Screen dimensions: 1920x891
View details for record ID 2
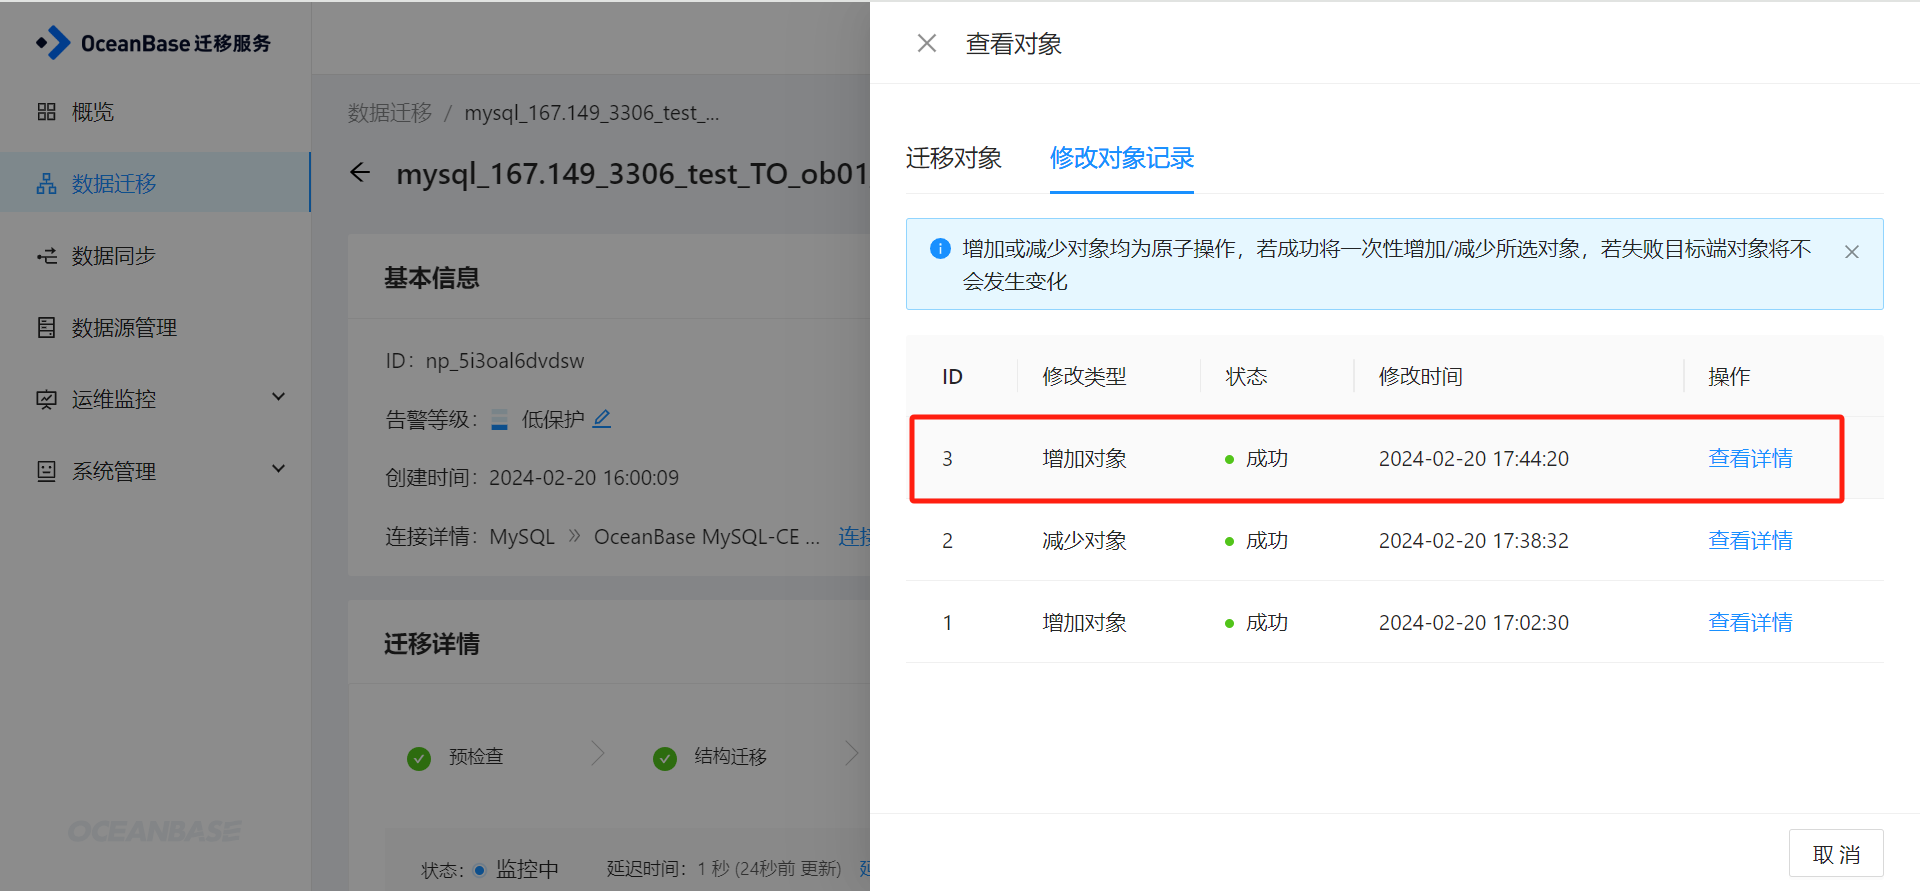[x=1750, y=541]
